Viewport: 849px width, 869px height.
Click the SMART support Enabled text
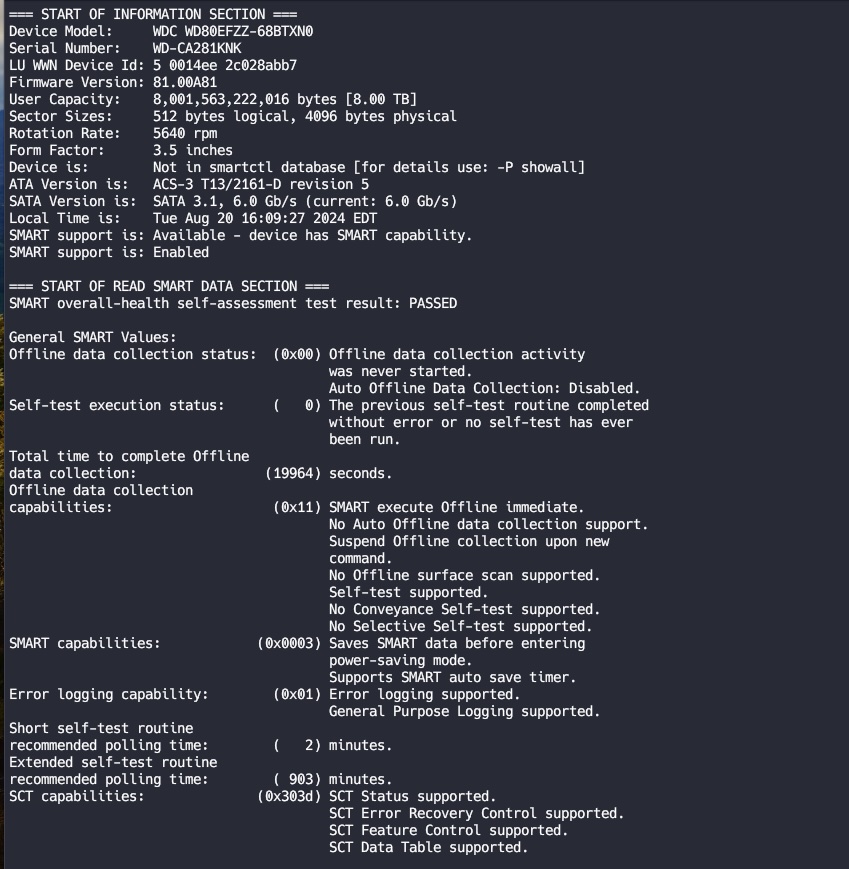point(181,252)
